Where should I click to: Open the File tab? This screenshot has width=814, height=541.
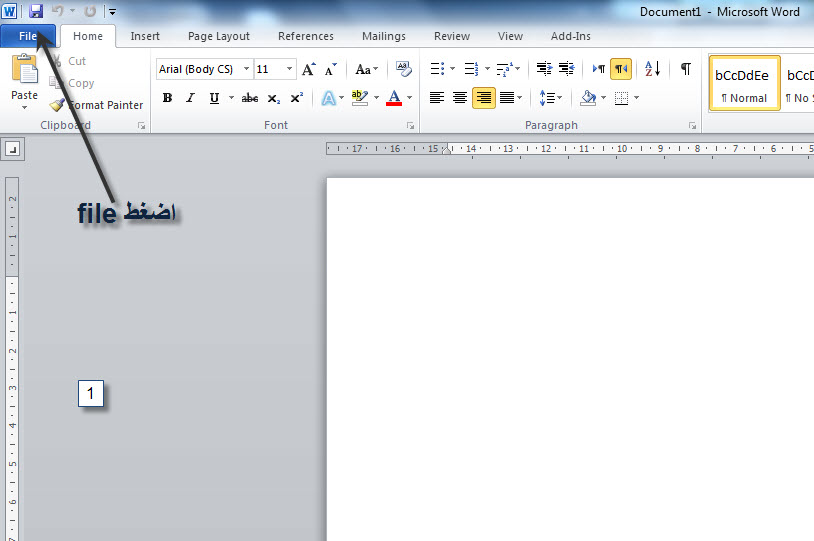point(28,36)
